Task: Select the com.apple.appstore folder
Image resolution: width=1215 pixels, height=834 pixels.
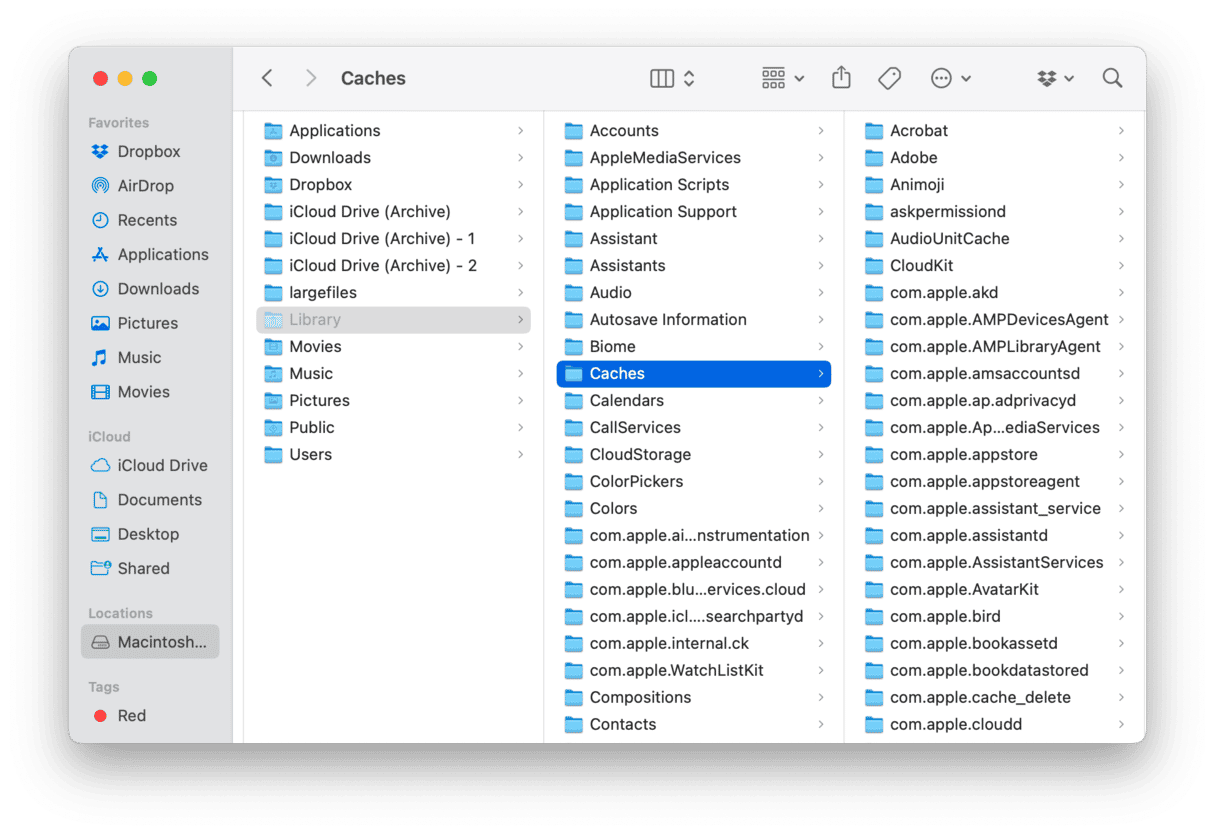Action: click(x=994, y=455)
